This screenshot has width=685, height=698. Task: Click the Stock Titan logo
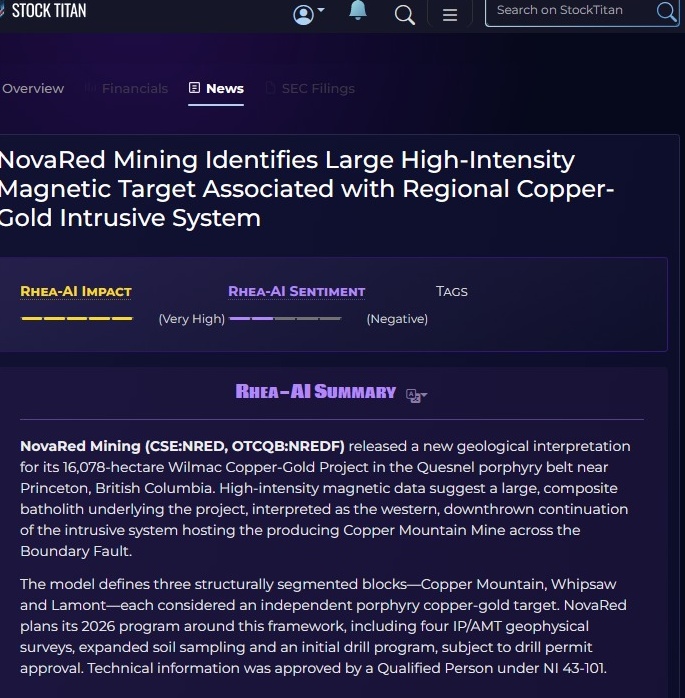tap(45, 10)
